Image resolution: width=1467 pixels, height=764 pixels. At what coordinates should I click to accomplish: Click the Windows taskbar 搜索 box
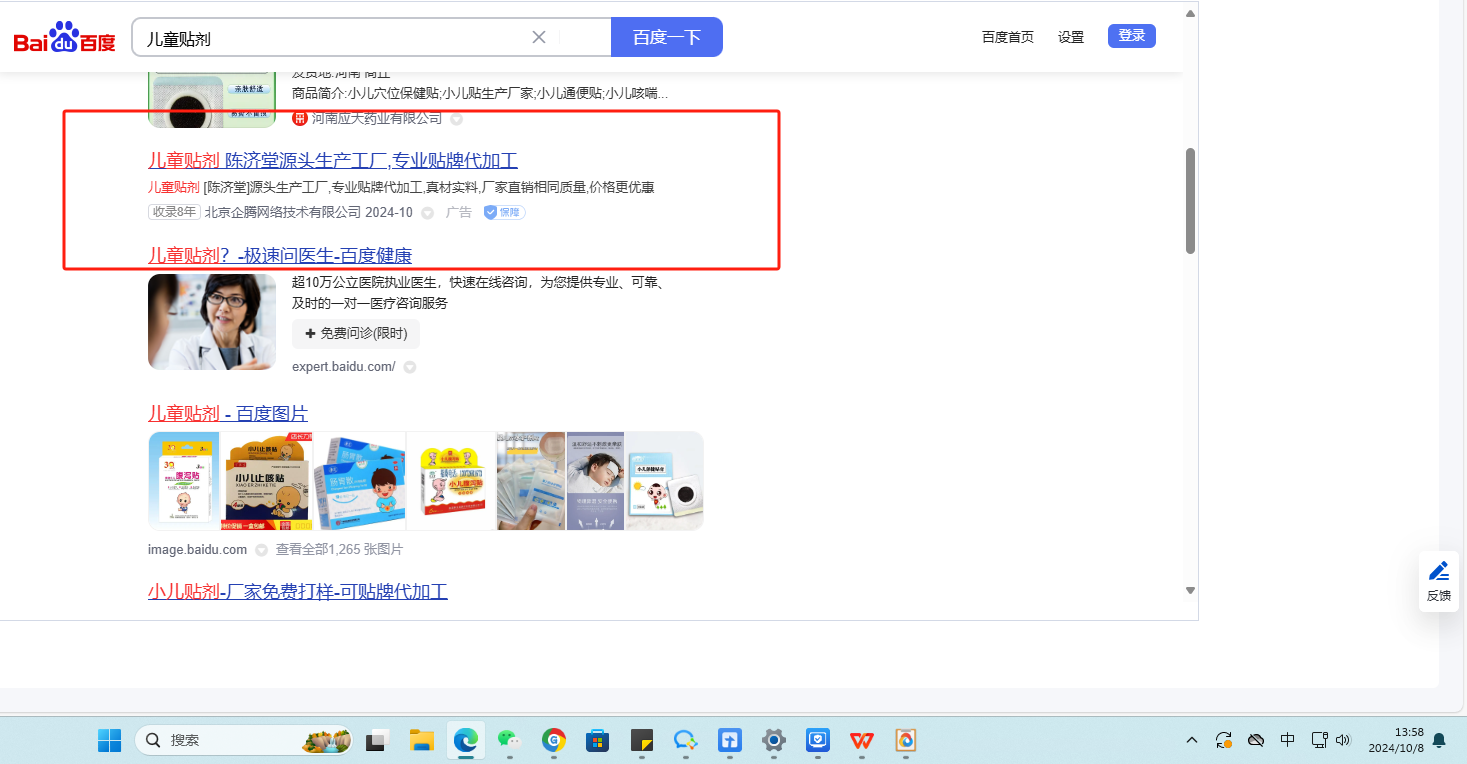click(243, 741)
